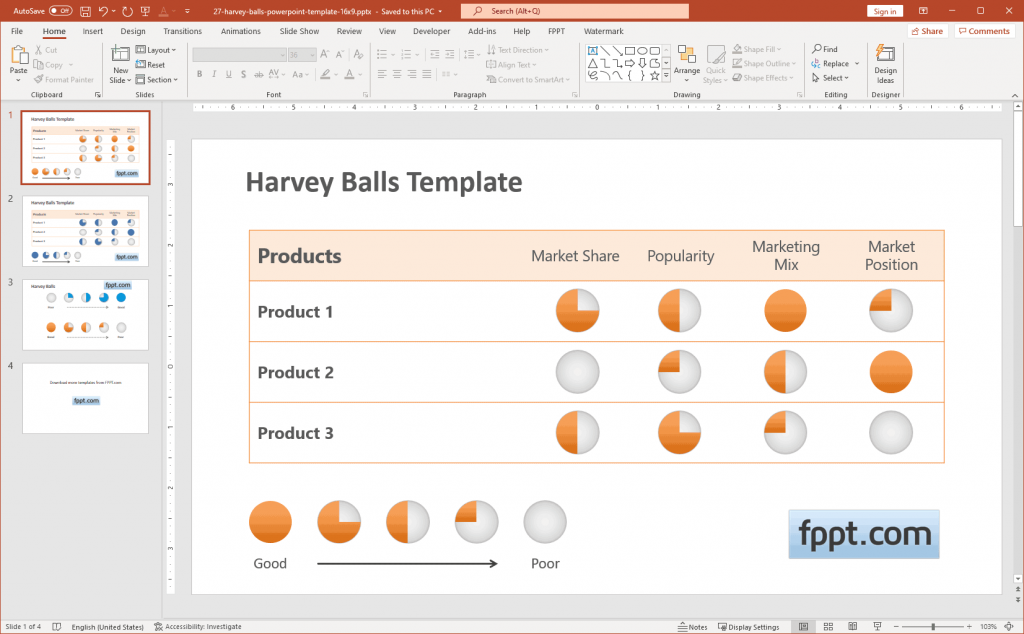Apply bold formatting to text
Image resolution: width=1024 pixels, height=634 pixels.
[x=200, y=73]
